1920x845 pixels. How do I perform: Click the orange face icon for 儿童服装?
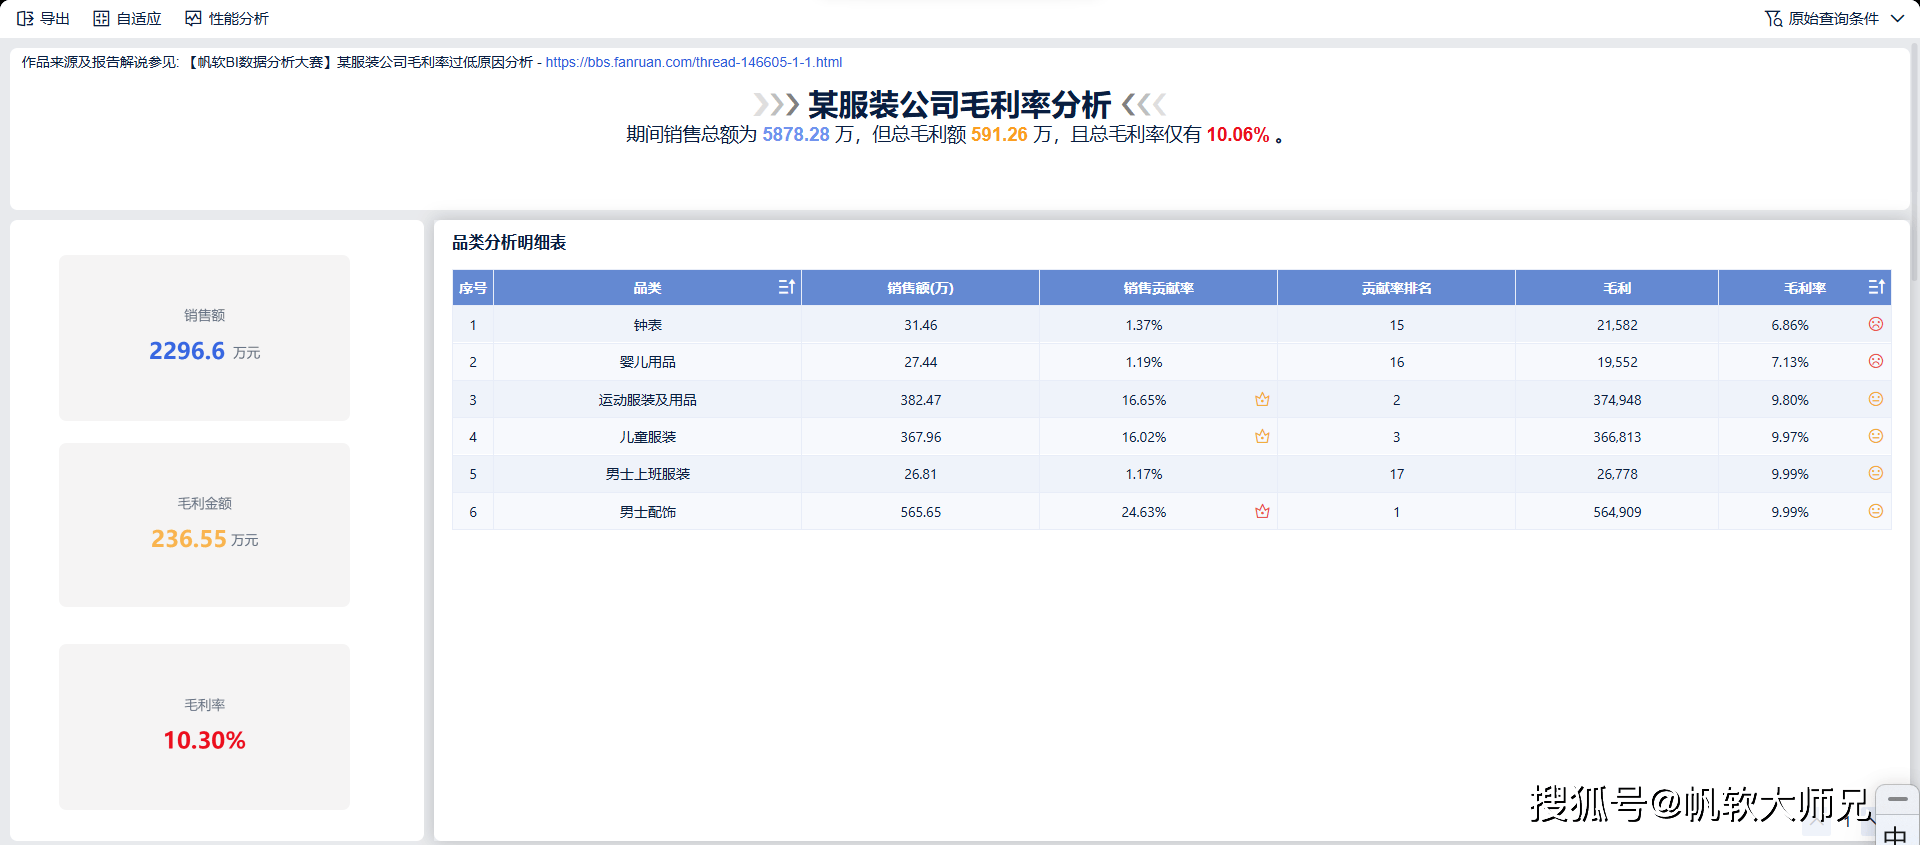[1876, 436]
